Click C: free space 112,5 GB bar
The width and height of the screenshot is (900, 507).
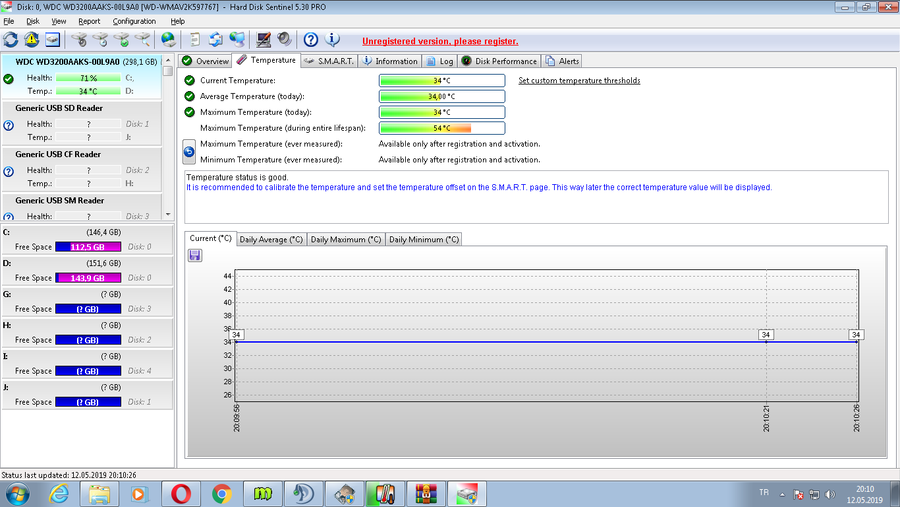click(x=88, y=247)
